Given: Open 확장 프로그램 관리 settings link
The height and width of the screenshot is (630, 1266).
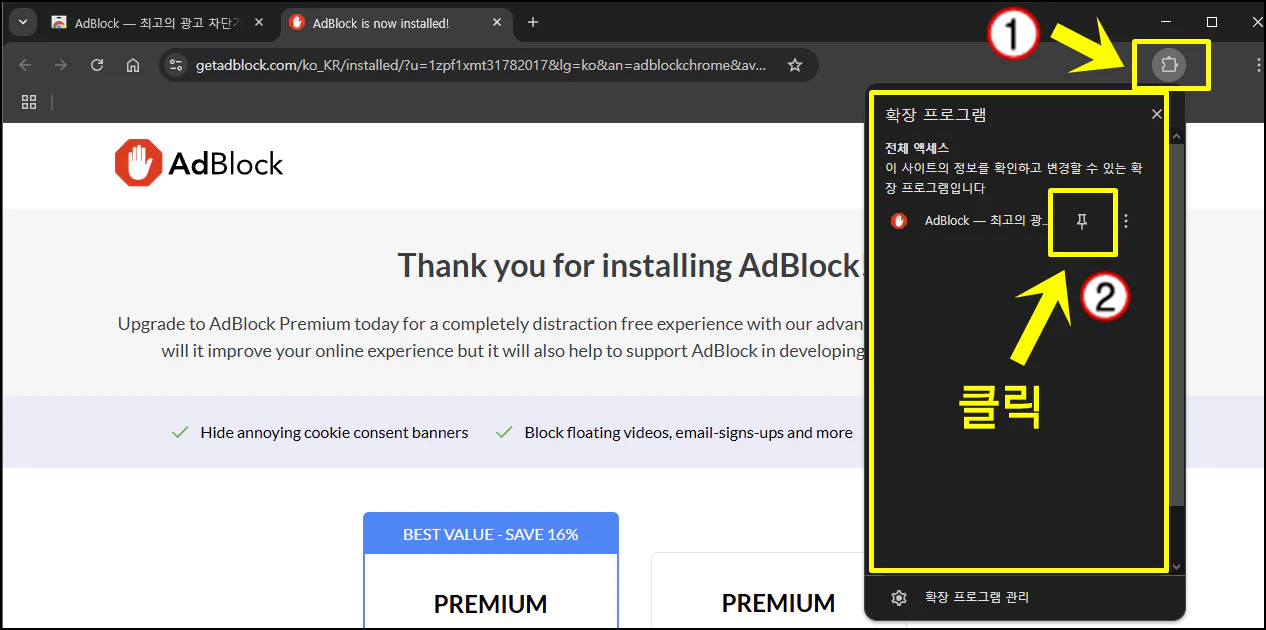Looking at the screenshot, I should pos(977,598).
